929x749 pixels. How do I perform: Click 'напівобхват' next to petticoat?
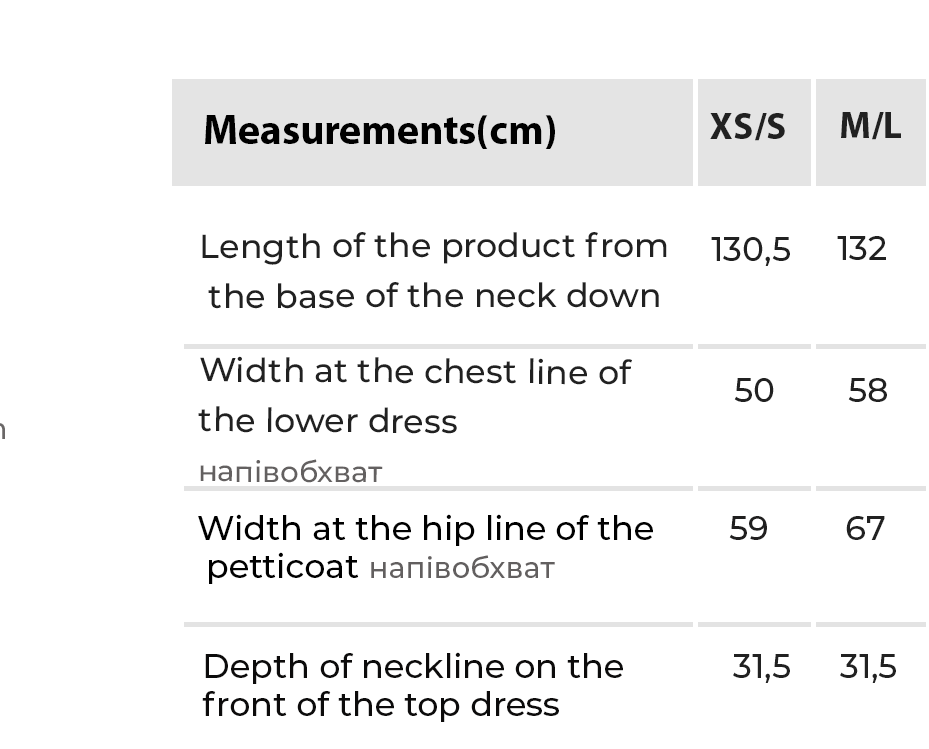click(x=461, y=569)
